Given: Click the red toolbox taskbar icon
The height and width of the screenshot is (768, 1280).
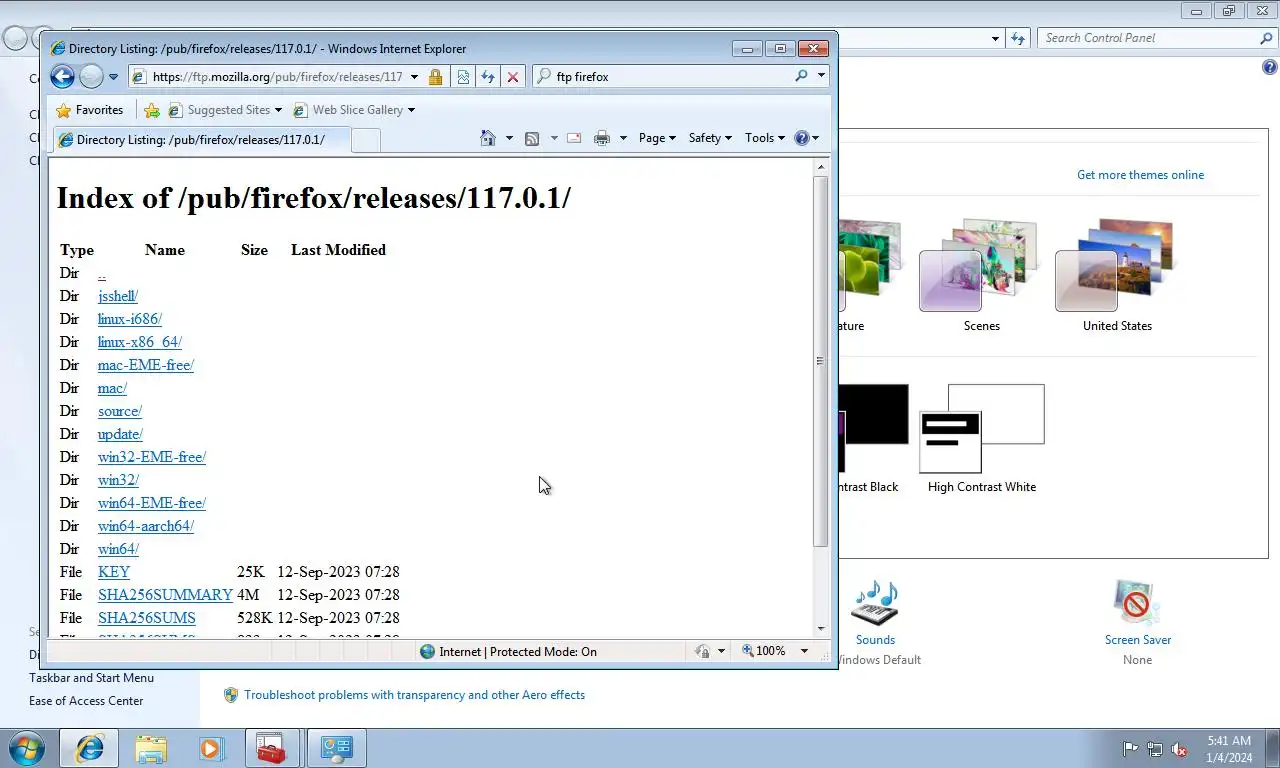Looking at the screenshot, I should (x=271, y=748).
